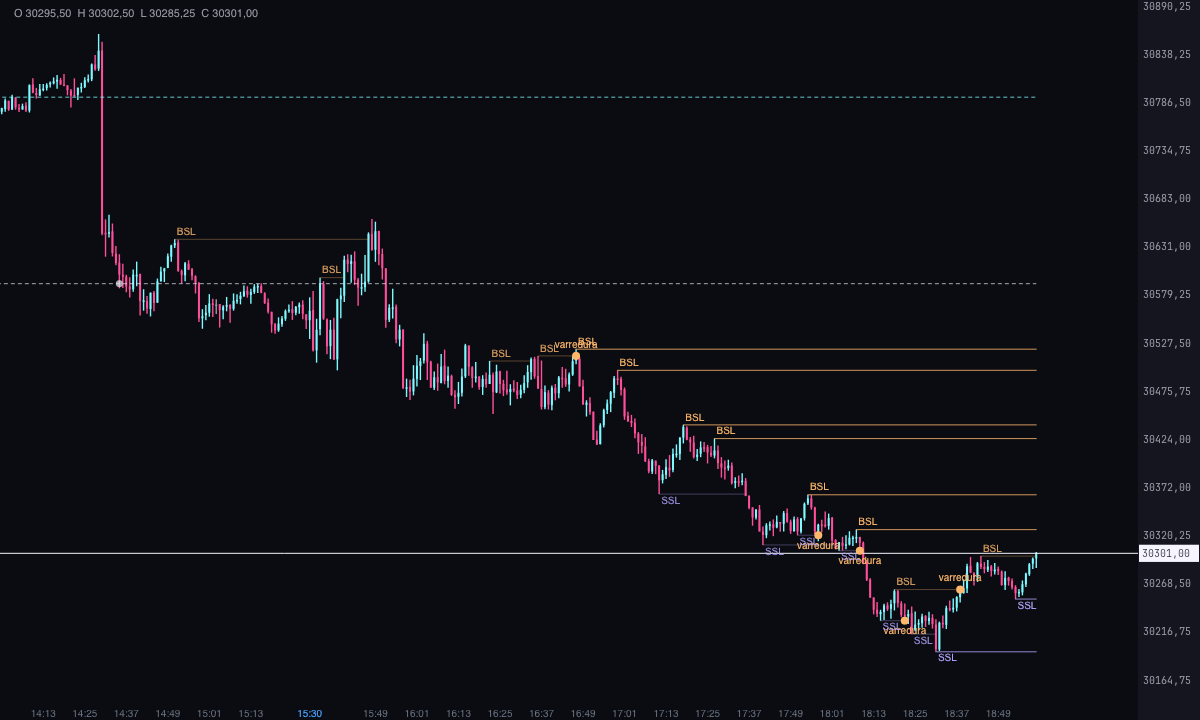
Task: Select the 30734,75 price axis value
Action: 1166,150
